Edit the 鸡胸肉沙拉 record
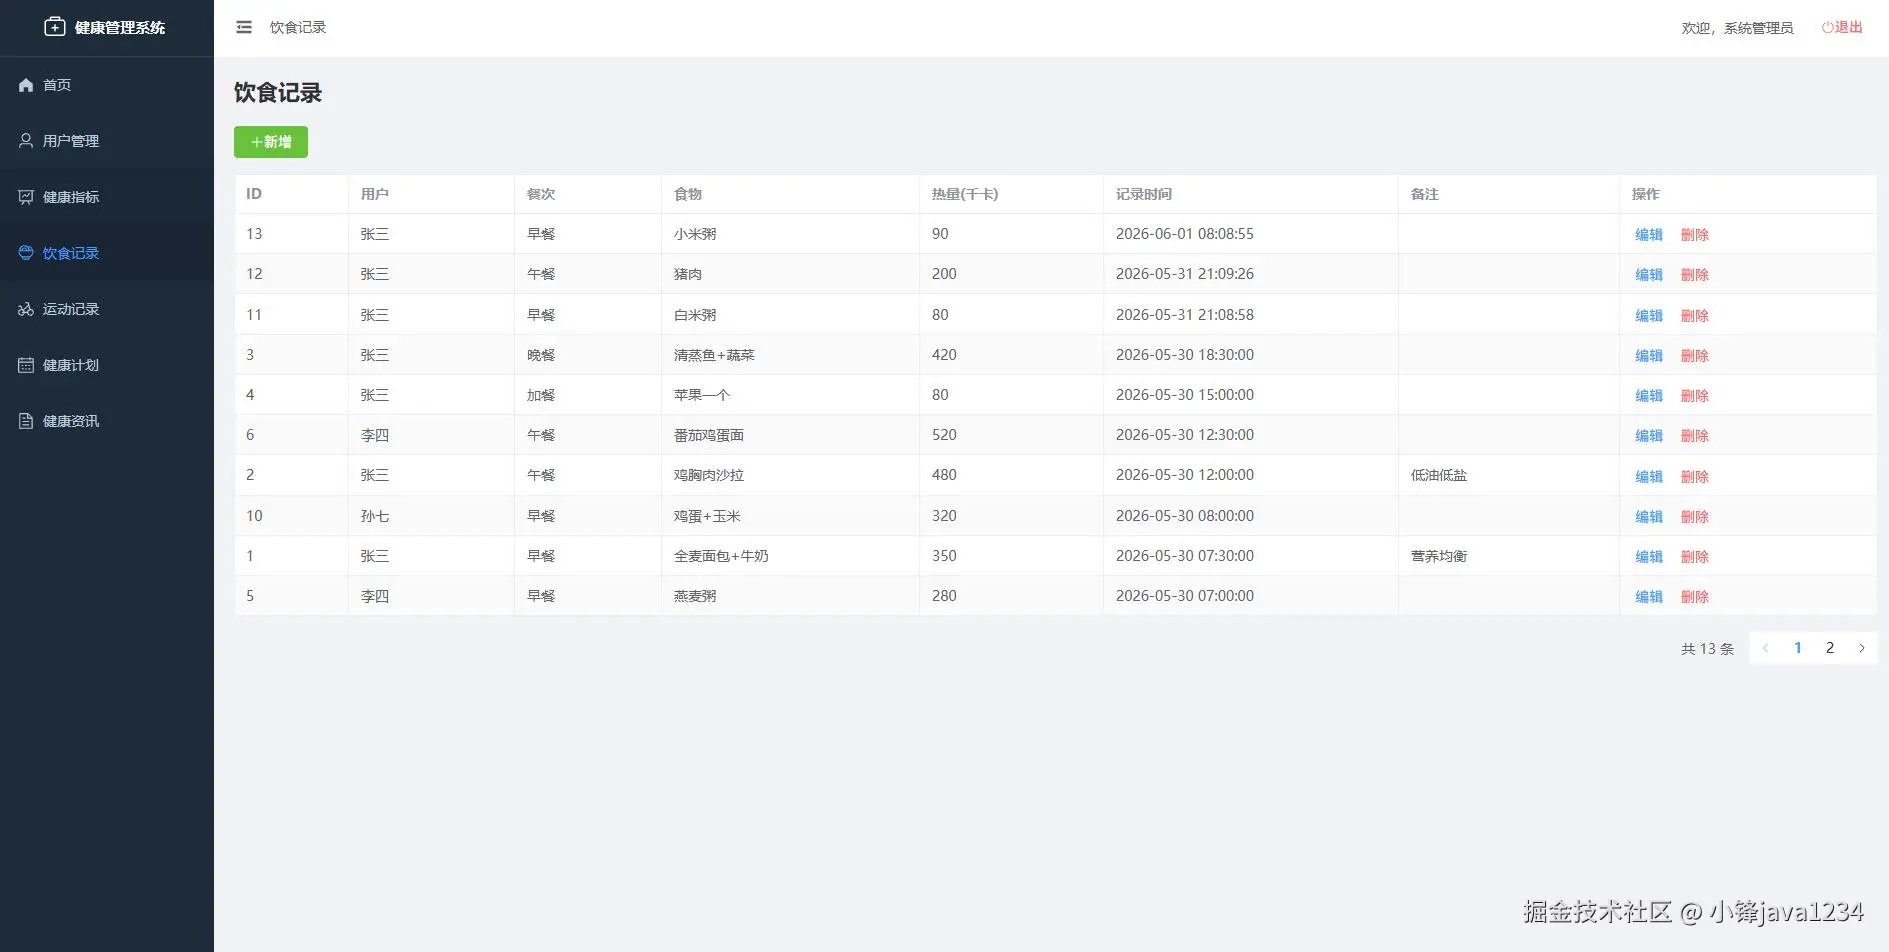This screenshot has height=952, width=1889. click(1649, 477)
